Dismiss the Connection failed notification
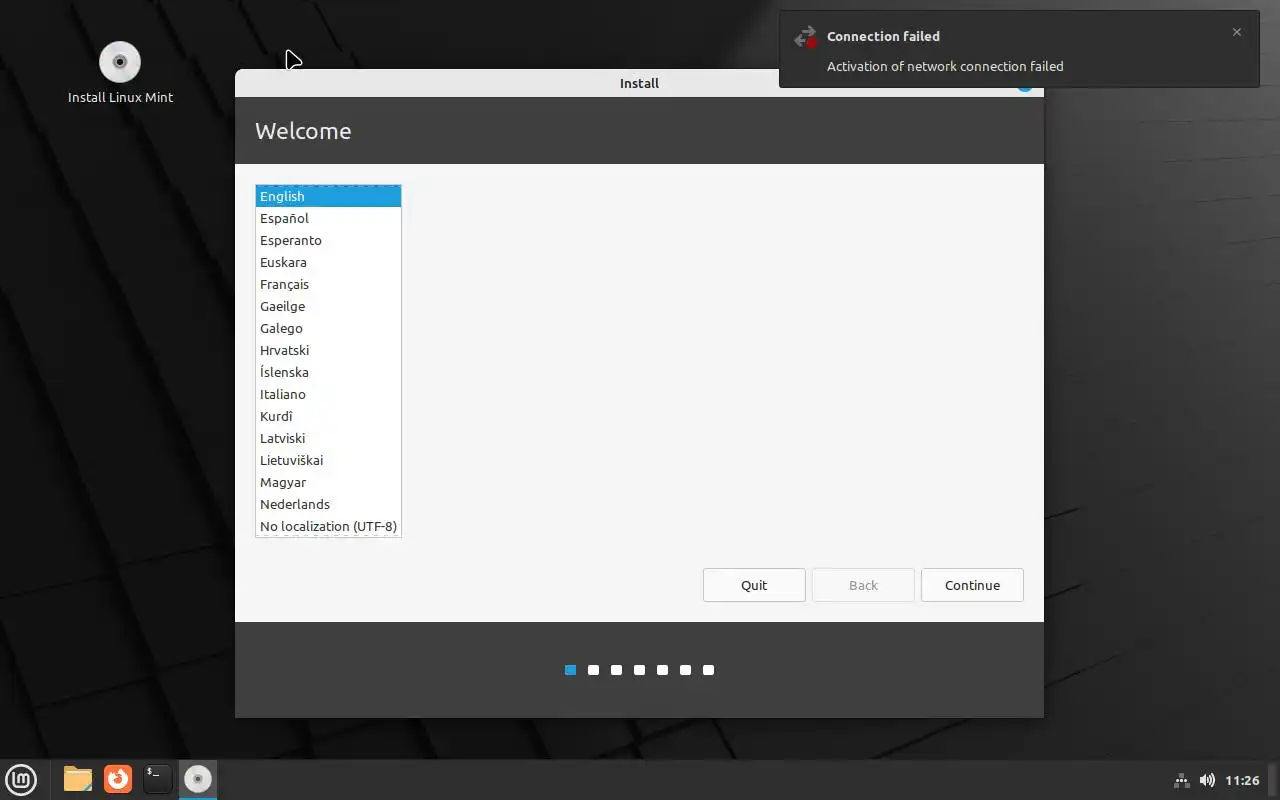 coord(1237,32)
